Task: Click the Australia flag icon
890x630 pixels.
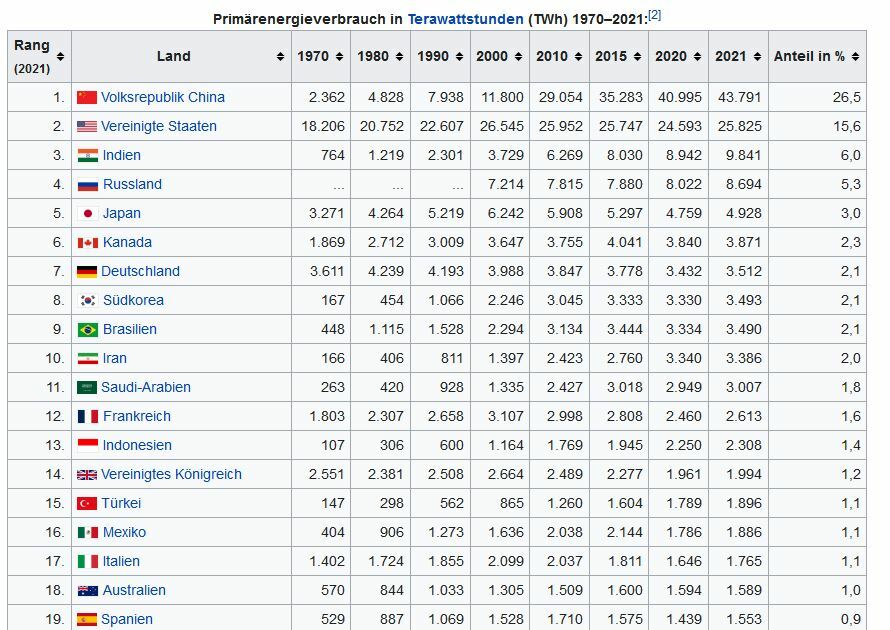Action: point(88,591)
